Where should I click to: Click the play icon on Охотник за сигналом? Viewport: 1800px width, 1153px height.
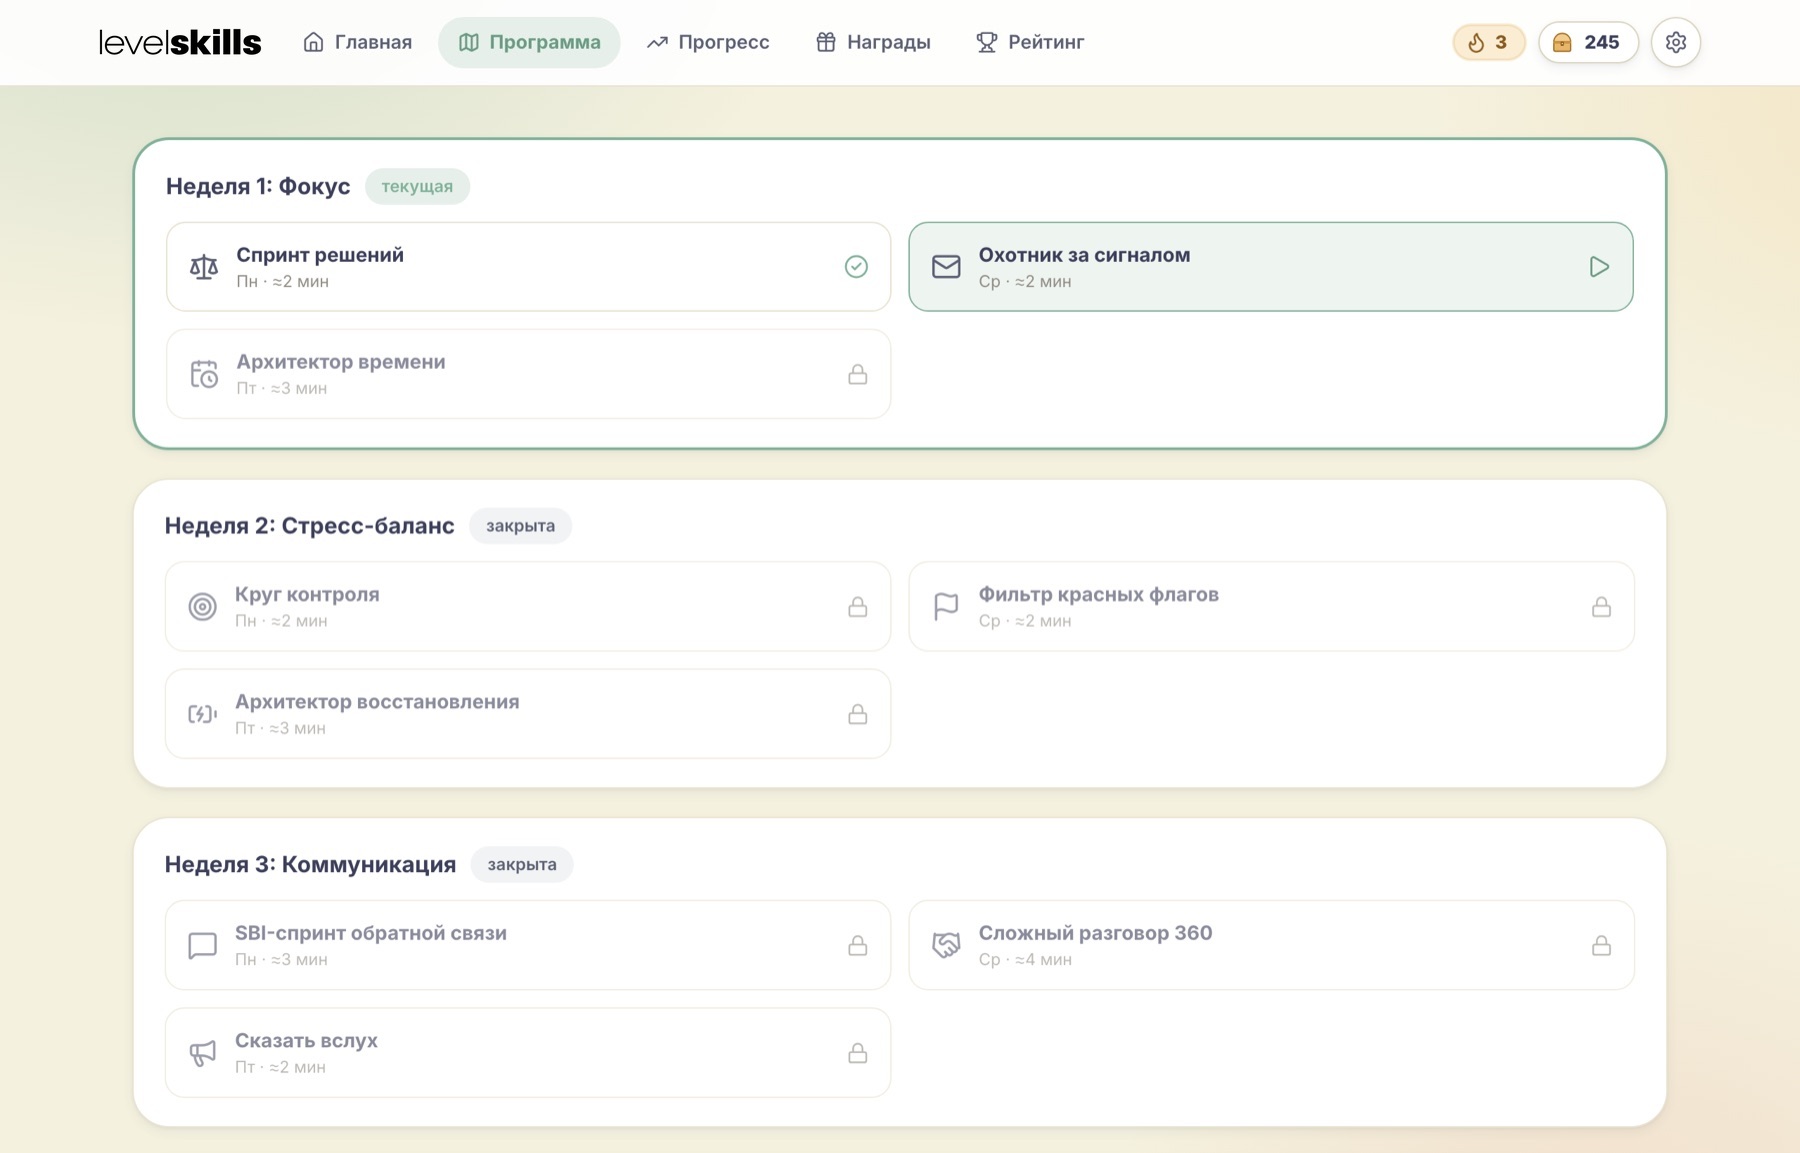[1599, 267]
